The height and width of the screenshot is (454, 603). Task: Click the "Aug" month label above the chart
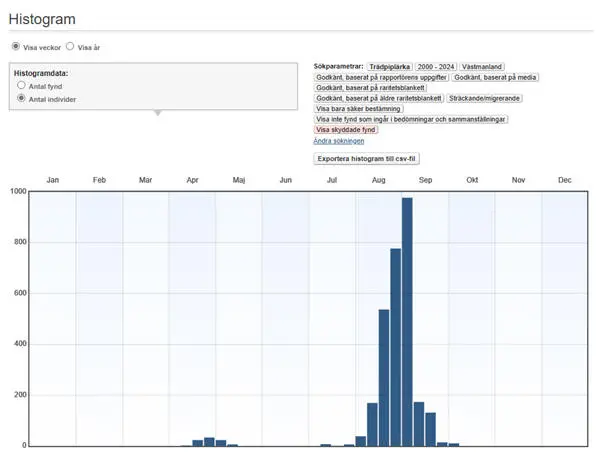(379, 180)
